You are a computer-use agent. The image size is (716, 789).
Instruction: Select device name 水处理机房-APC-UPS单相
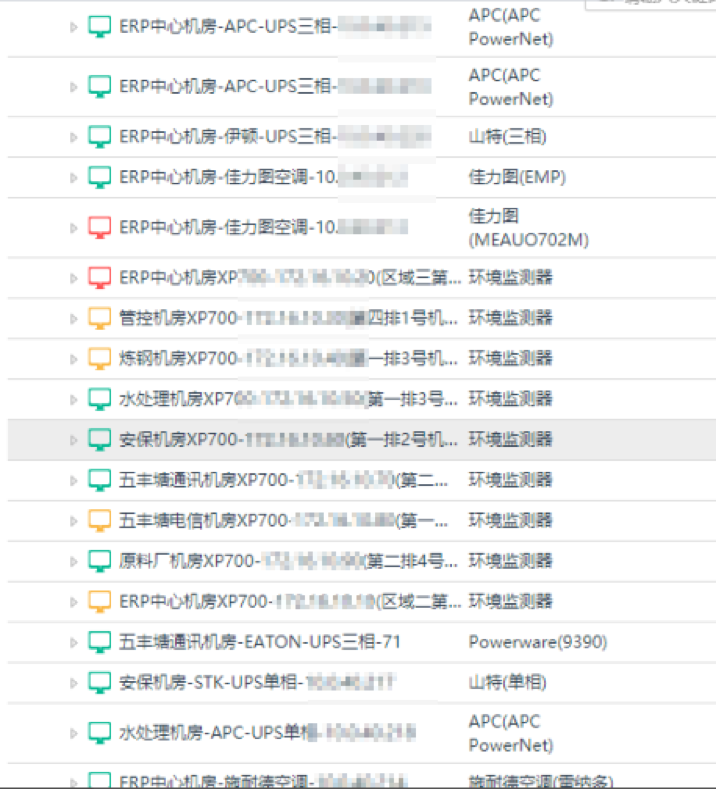[x=268, y=733]
